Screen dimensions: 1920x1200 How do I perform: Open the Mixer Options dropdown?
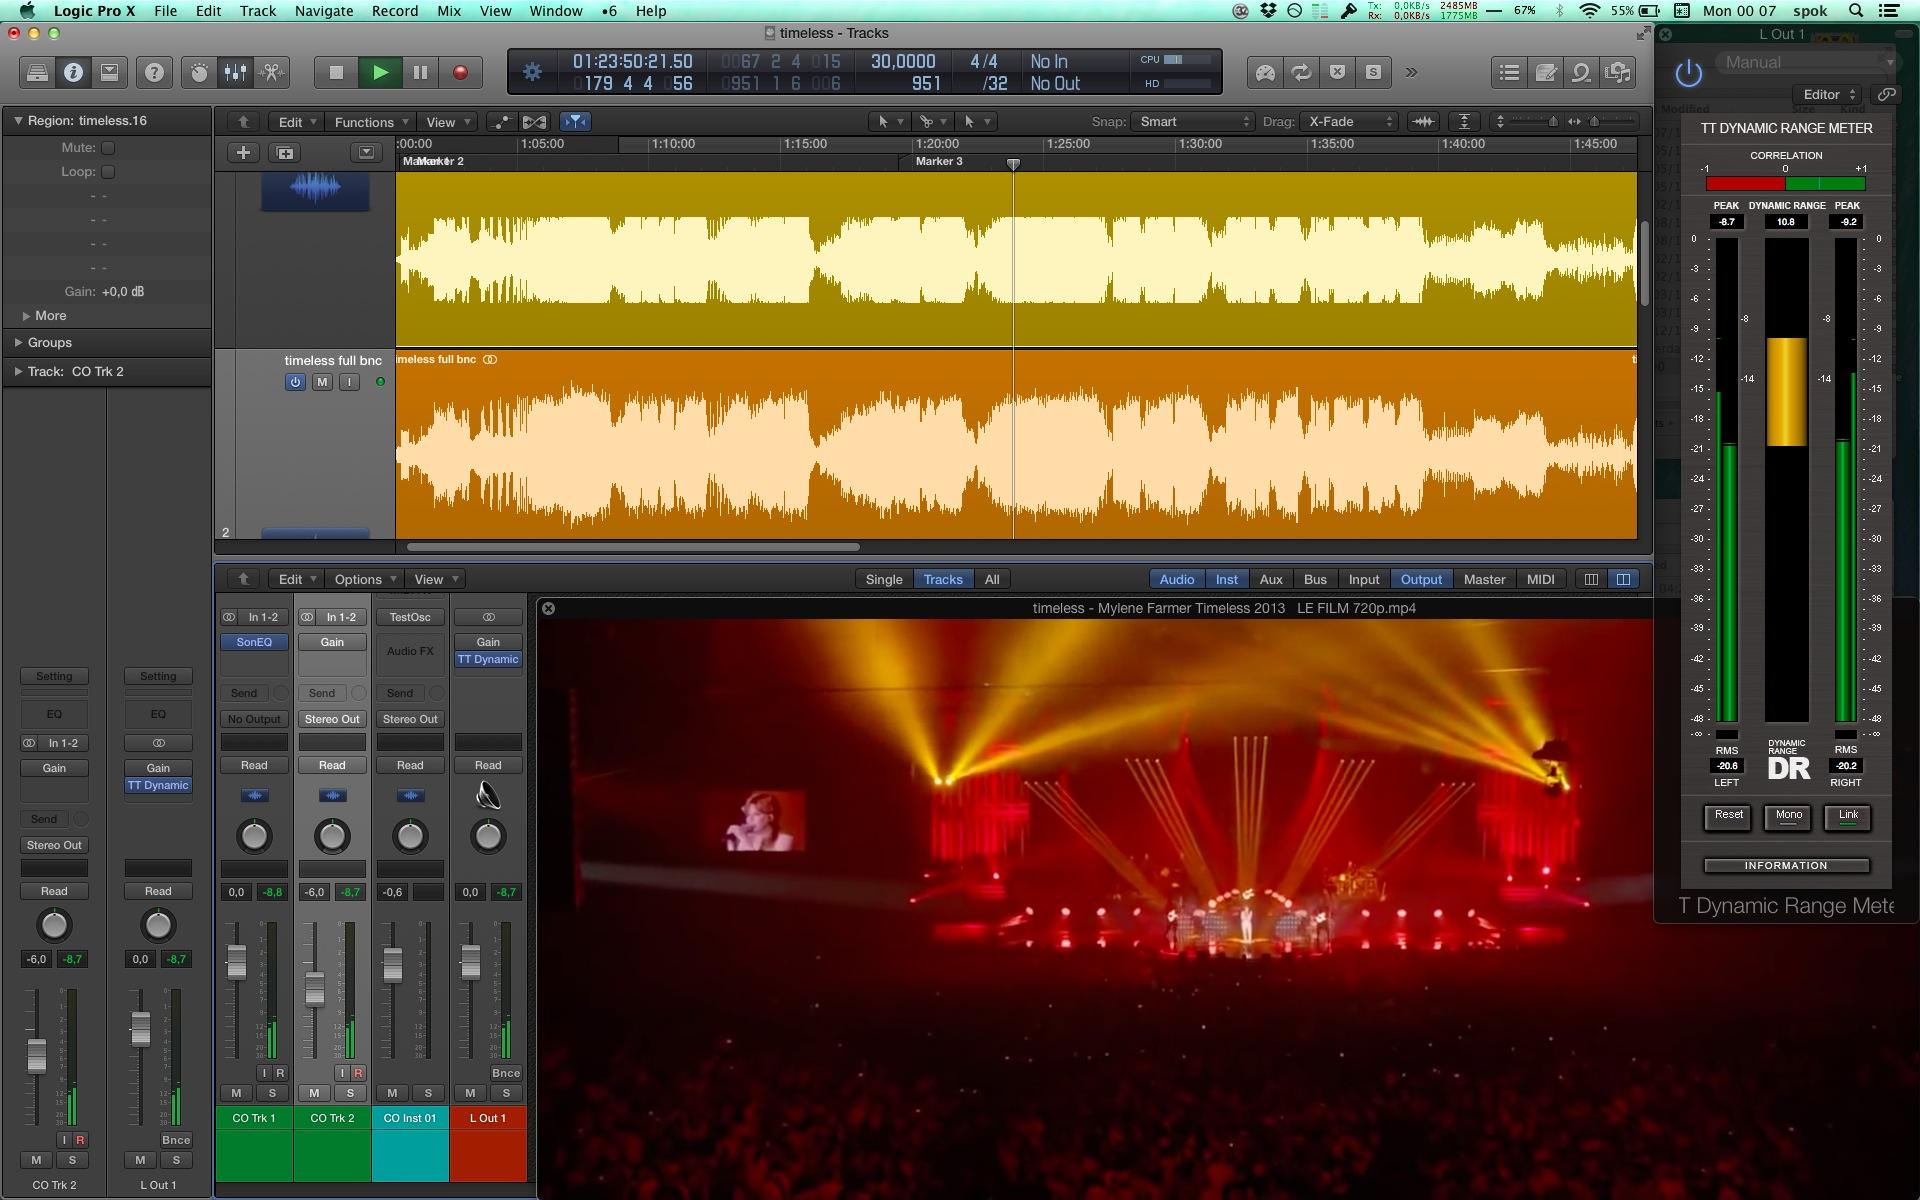[365, 579]
